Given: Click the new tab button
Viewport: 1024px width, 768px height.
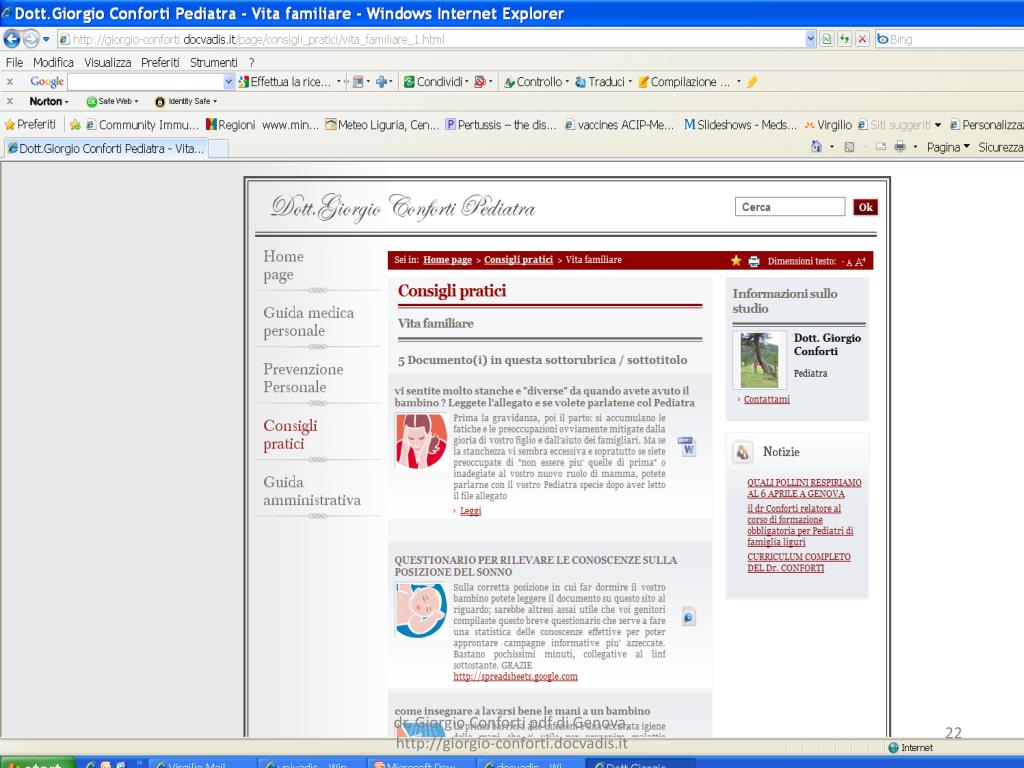Looking at the screenshot, I should (x=218, y=148).
